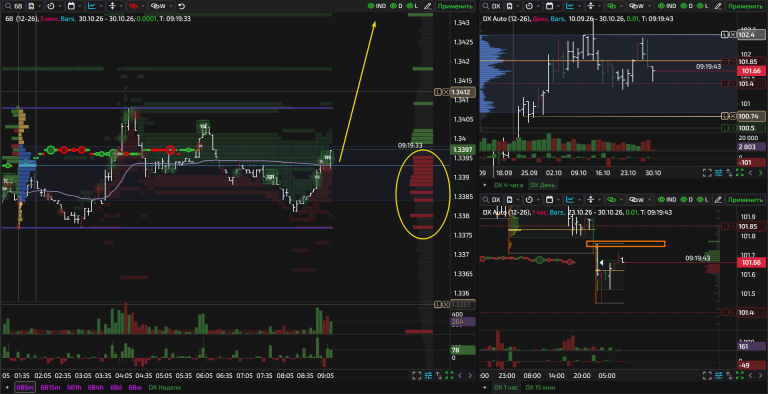Toggle IND visibility in the DX hourly chart
Viewport: 768px width, 394px height.
click(x=668, y=199)
